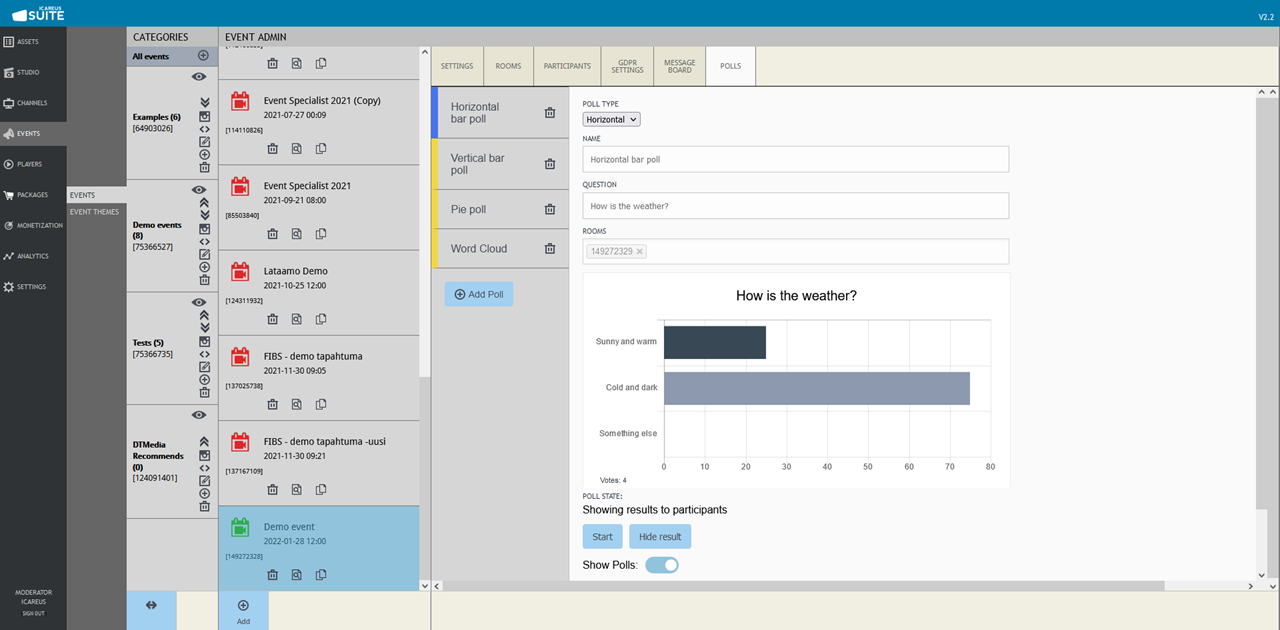Delete the Word Cloud poll via trash icon
The height and width of the screenshot is (630, 1280).
point(550,248)
